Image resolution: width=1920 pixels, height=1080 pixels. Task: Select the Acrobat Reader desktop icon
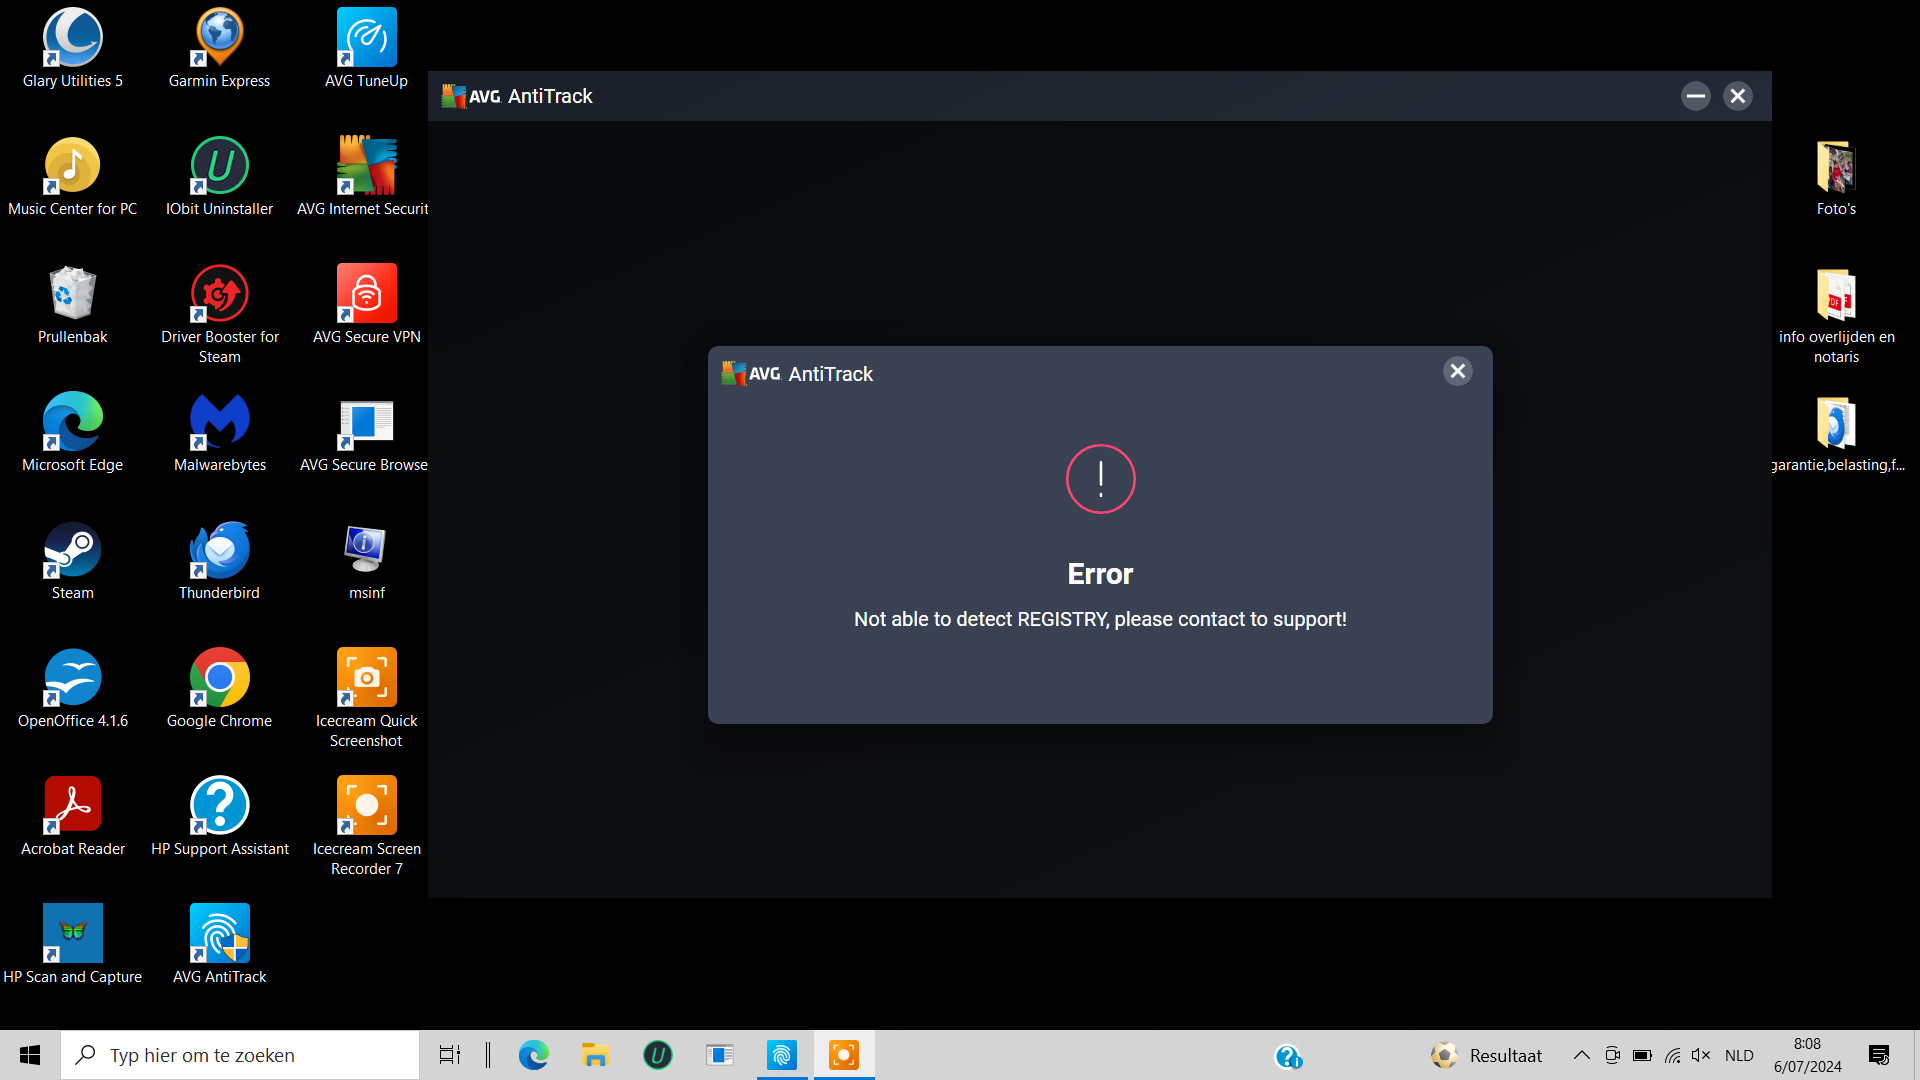[73, 817]
